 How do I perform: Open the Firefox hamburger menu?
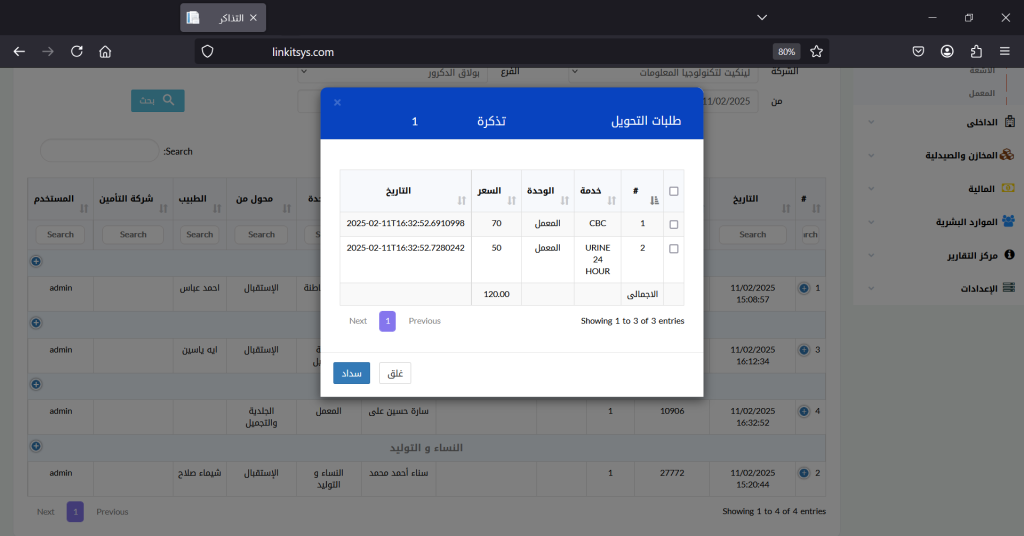[1006, 51]
